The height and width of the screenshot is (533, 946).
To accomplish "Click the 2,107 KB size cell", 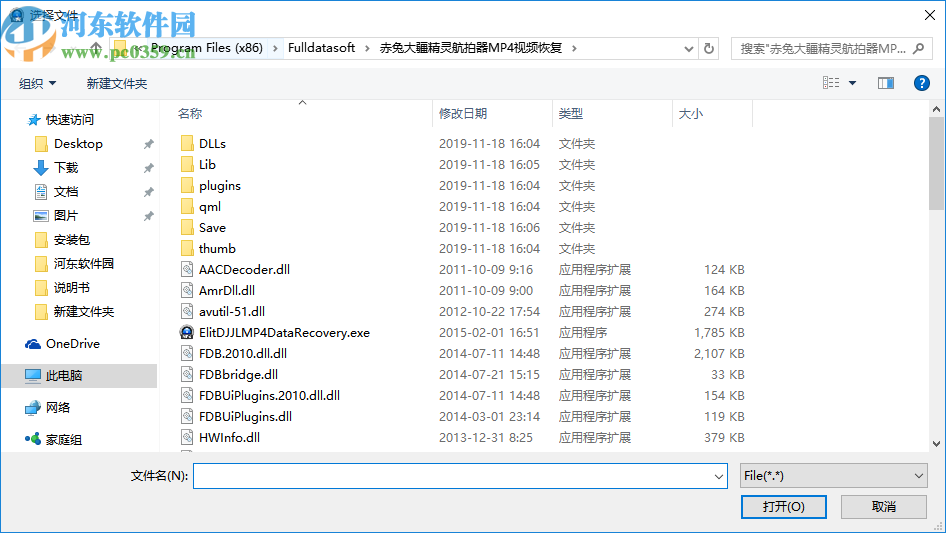I will (x=719, y=354).
